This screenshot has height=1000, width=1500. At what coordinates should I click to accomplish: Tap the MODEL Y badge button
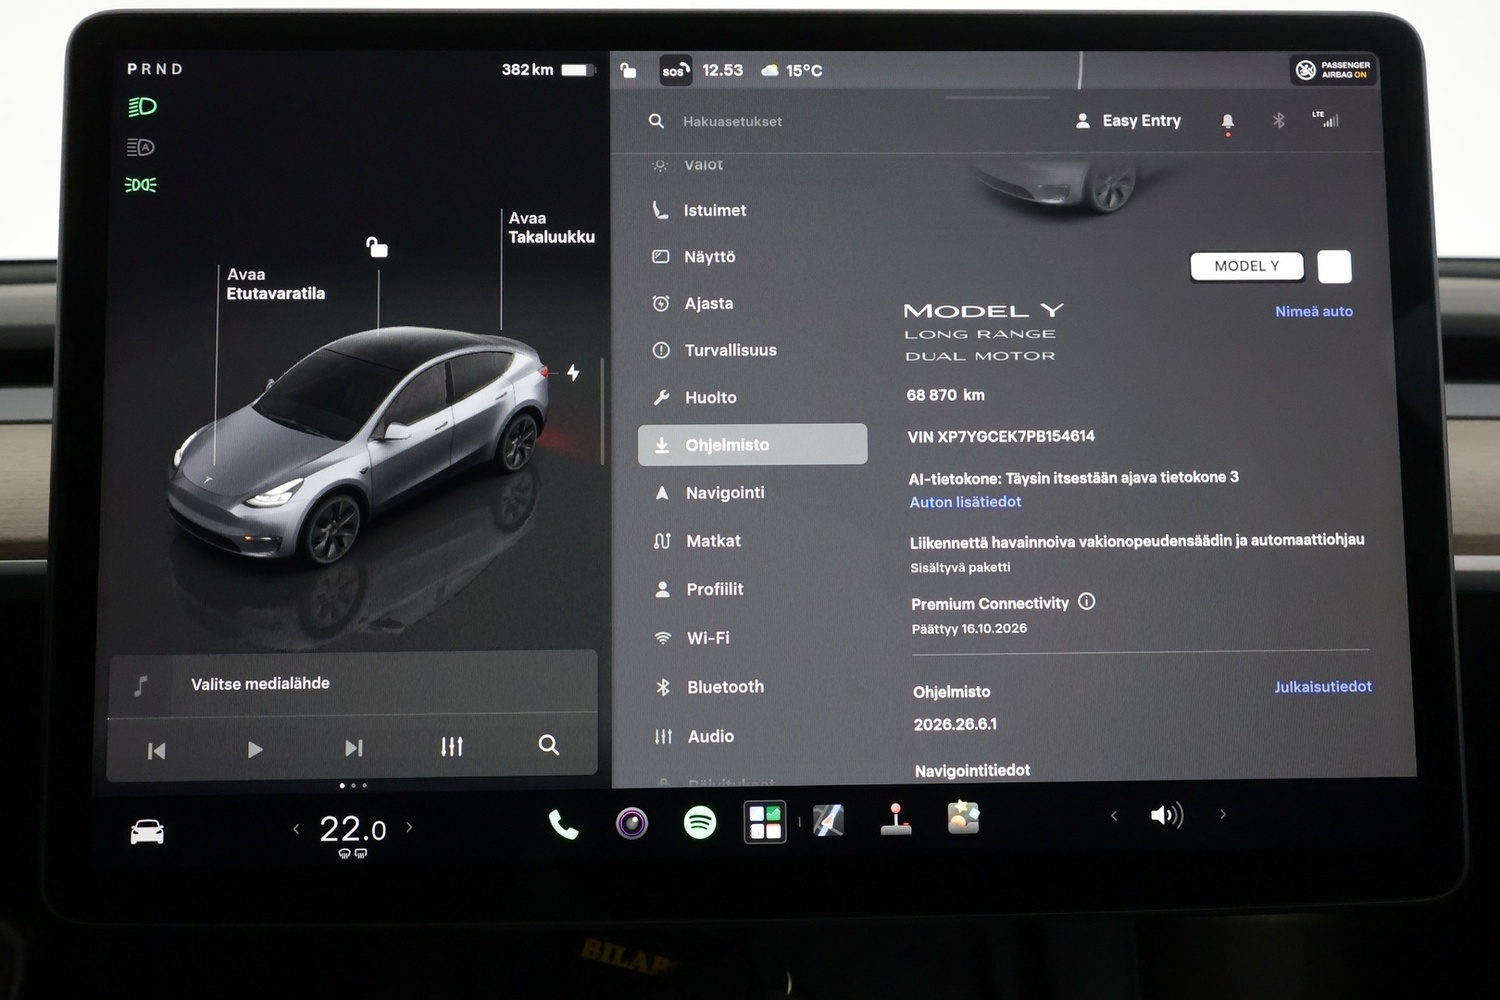pos(1247,266)
